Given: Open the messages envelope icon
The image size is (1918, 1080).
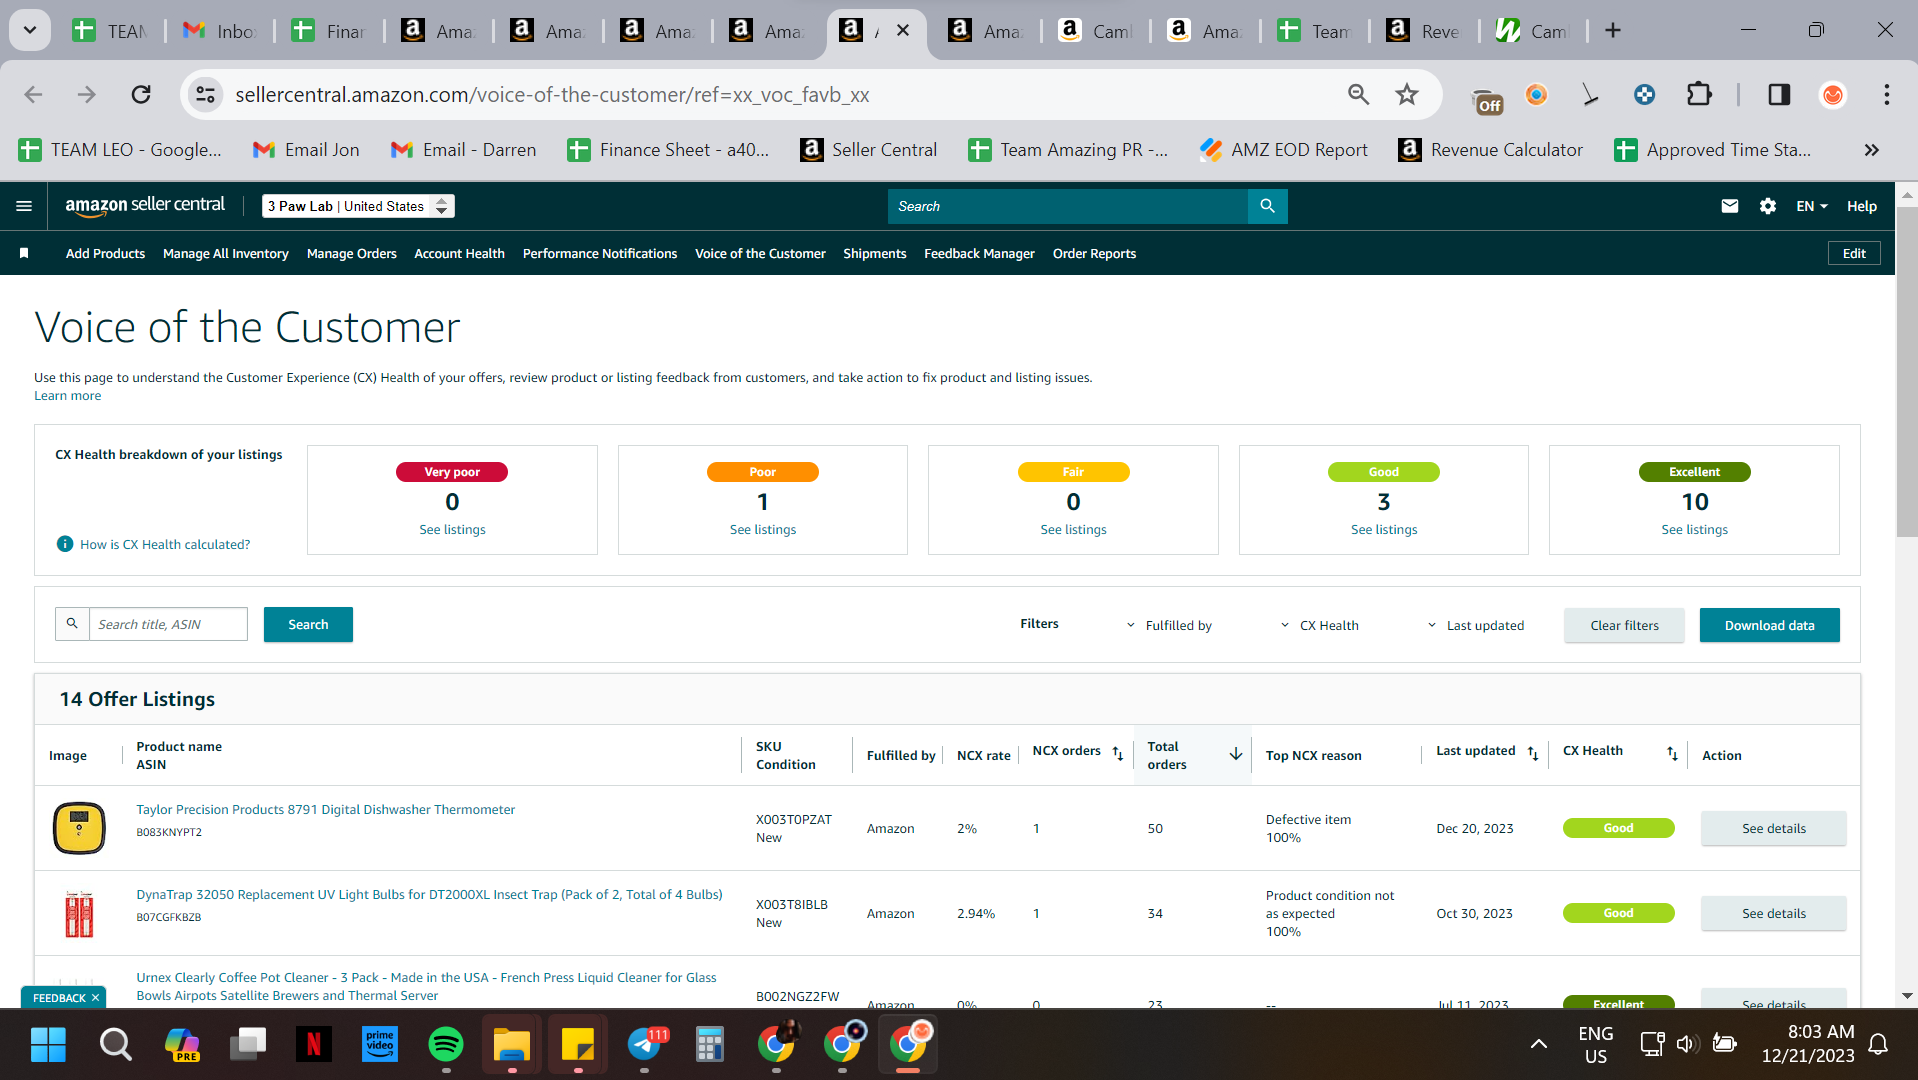Looking at the screenshot, I should point(1730,206).
